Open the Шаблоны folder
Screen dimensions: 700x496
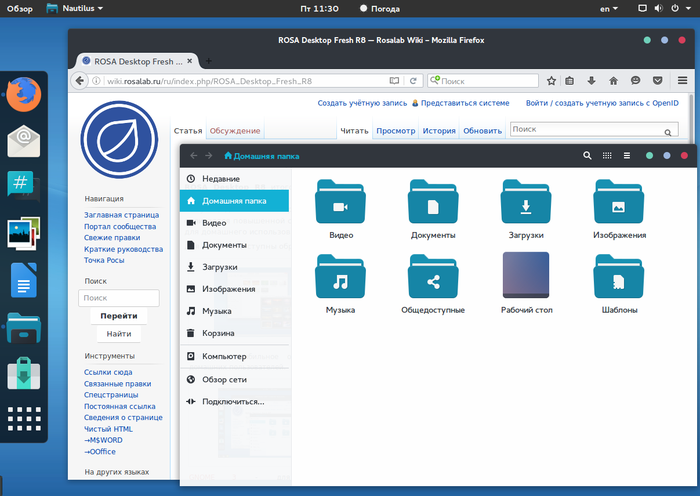(619, 284)
